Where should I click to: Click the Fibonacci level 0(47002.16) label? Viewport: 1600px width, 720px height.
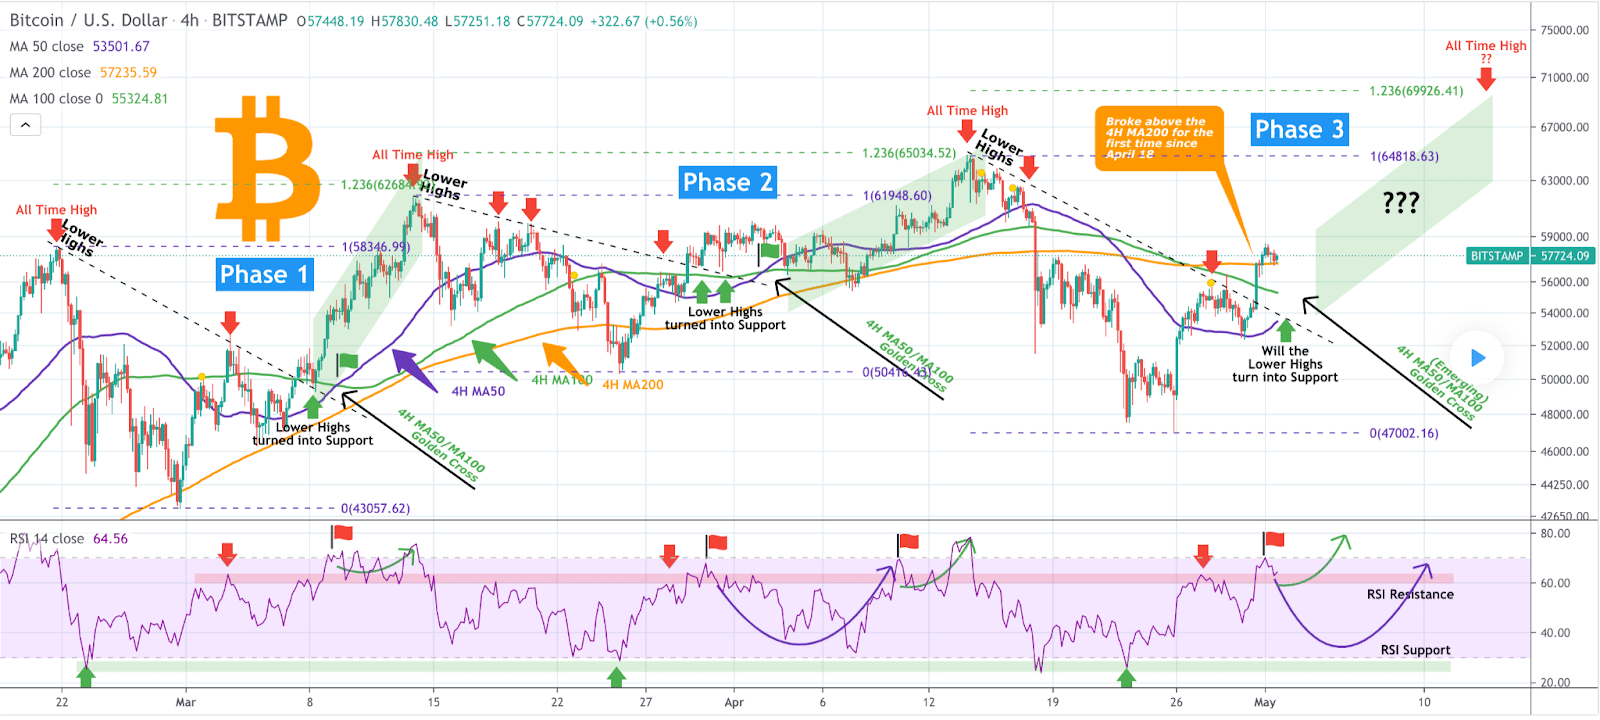pos(1404,433)
